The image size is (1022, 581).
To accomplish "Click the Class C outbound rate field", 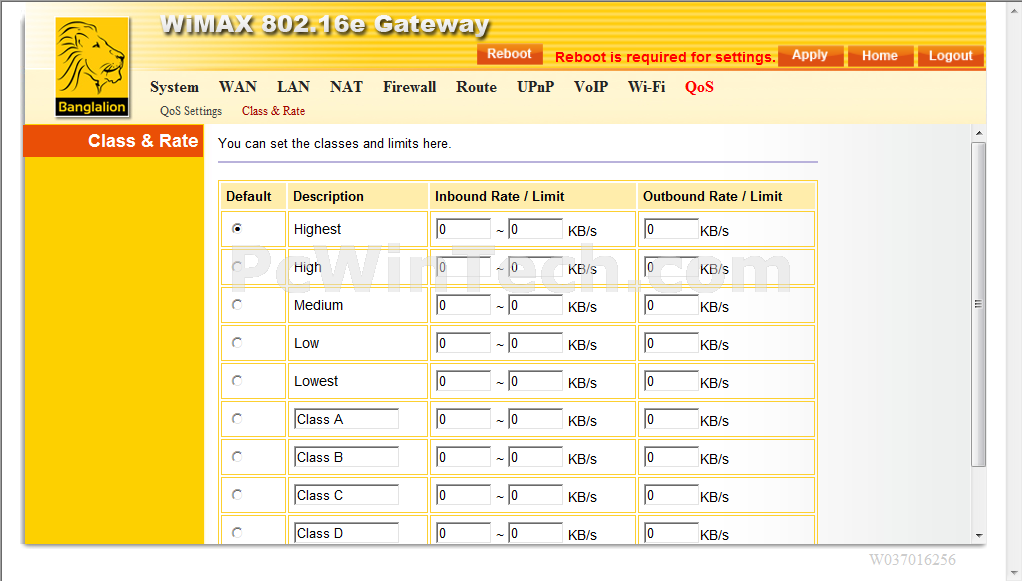I will pyautogui.click(x=671, y=496).
